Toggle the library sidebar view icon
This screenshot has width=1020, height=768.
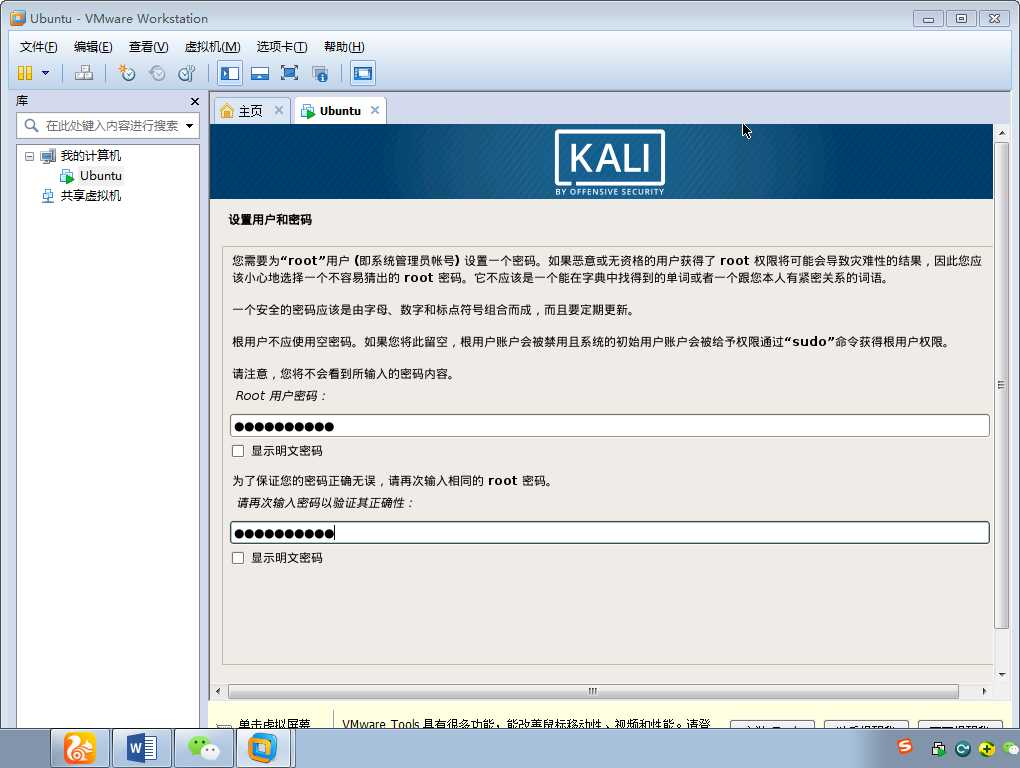click(230, 73)
